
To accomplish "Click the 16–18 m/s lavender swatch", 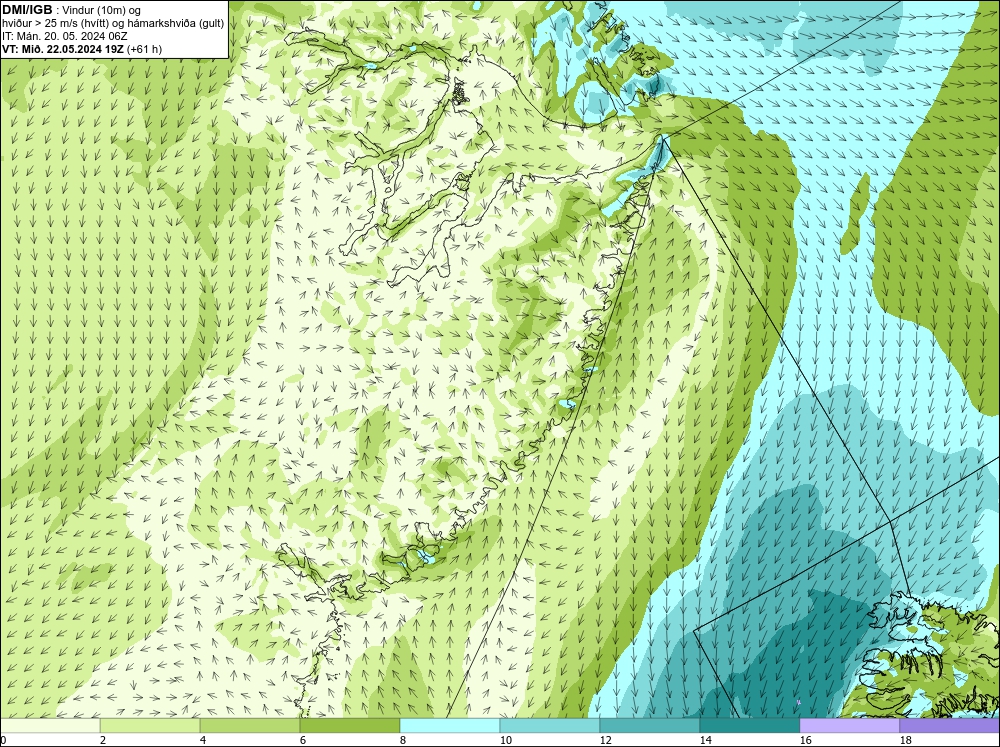I will pyautogui.click(x=849, y=725).
